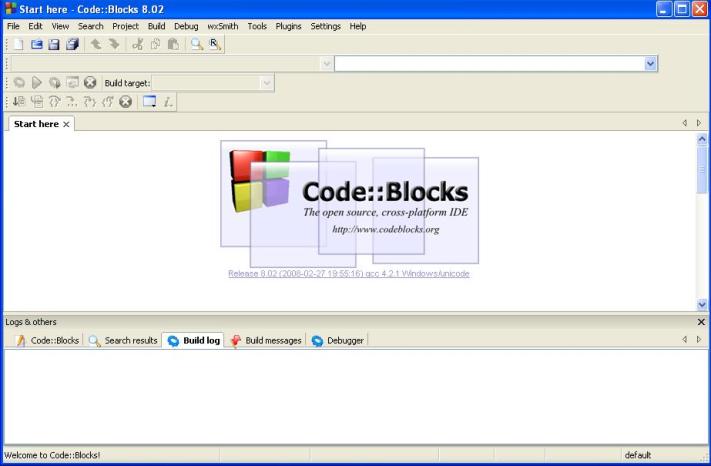Click the Open file toolbar icon
711x466 pixels.
[37, 44]
